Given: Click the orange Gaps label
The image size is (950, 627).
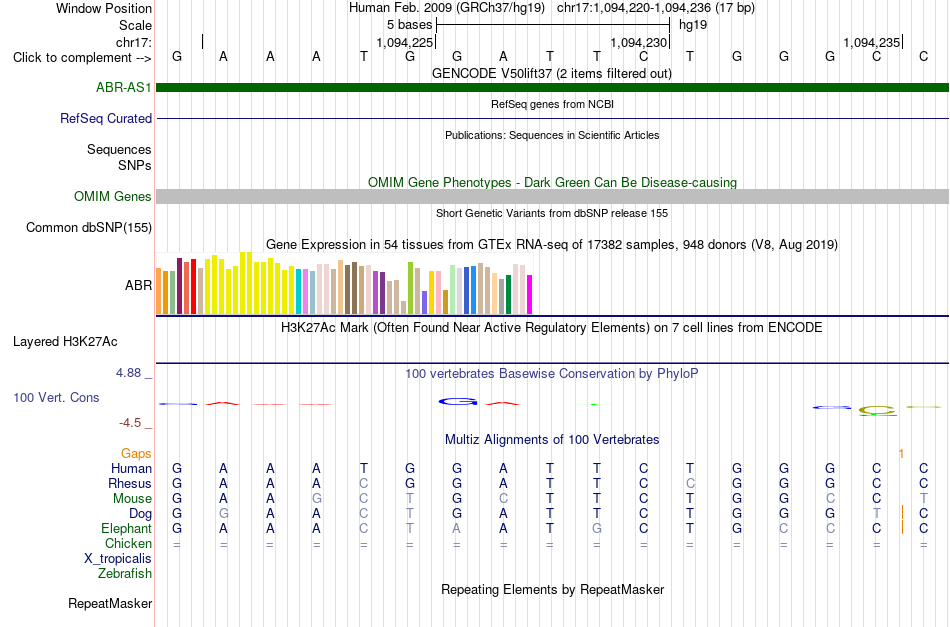Looking at the screenshot, I should (x=136, y=453).
